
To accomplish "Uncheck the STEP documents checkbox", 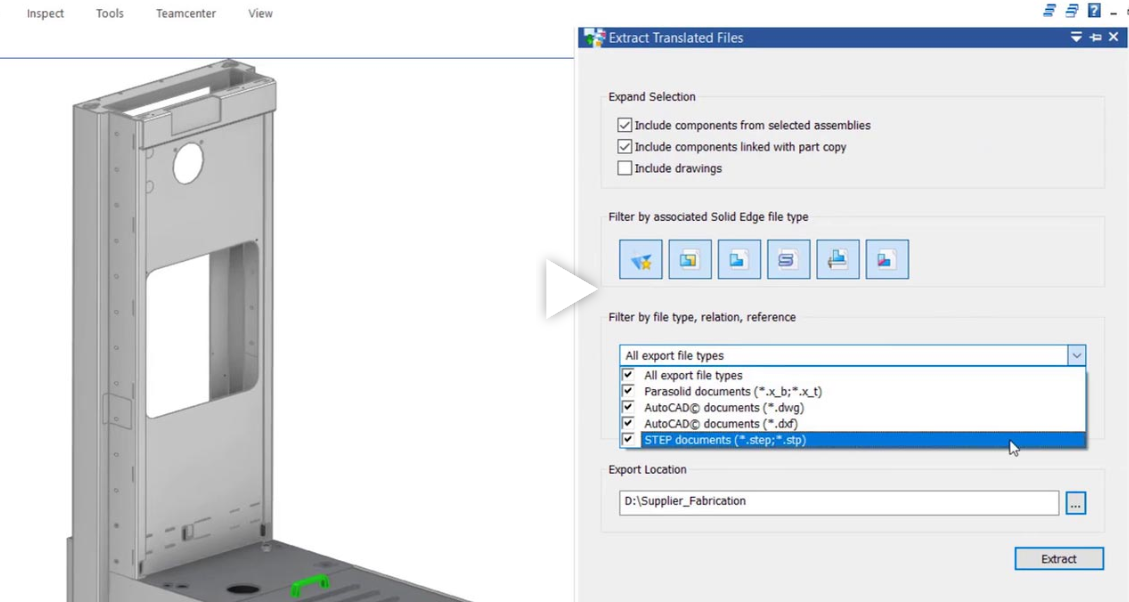I will [628, 439].
